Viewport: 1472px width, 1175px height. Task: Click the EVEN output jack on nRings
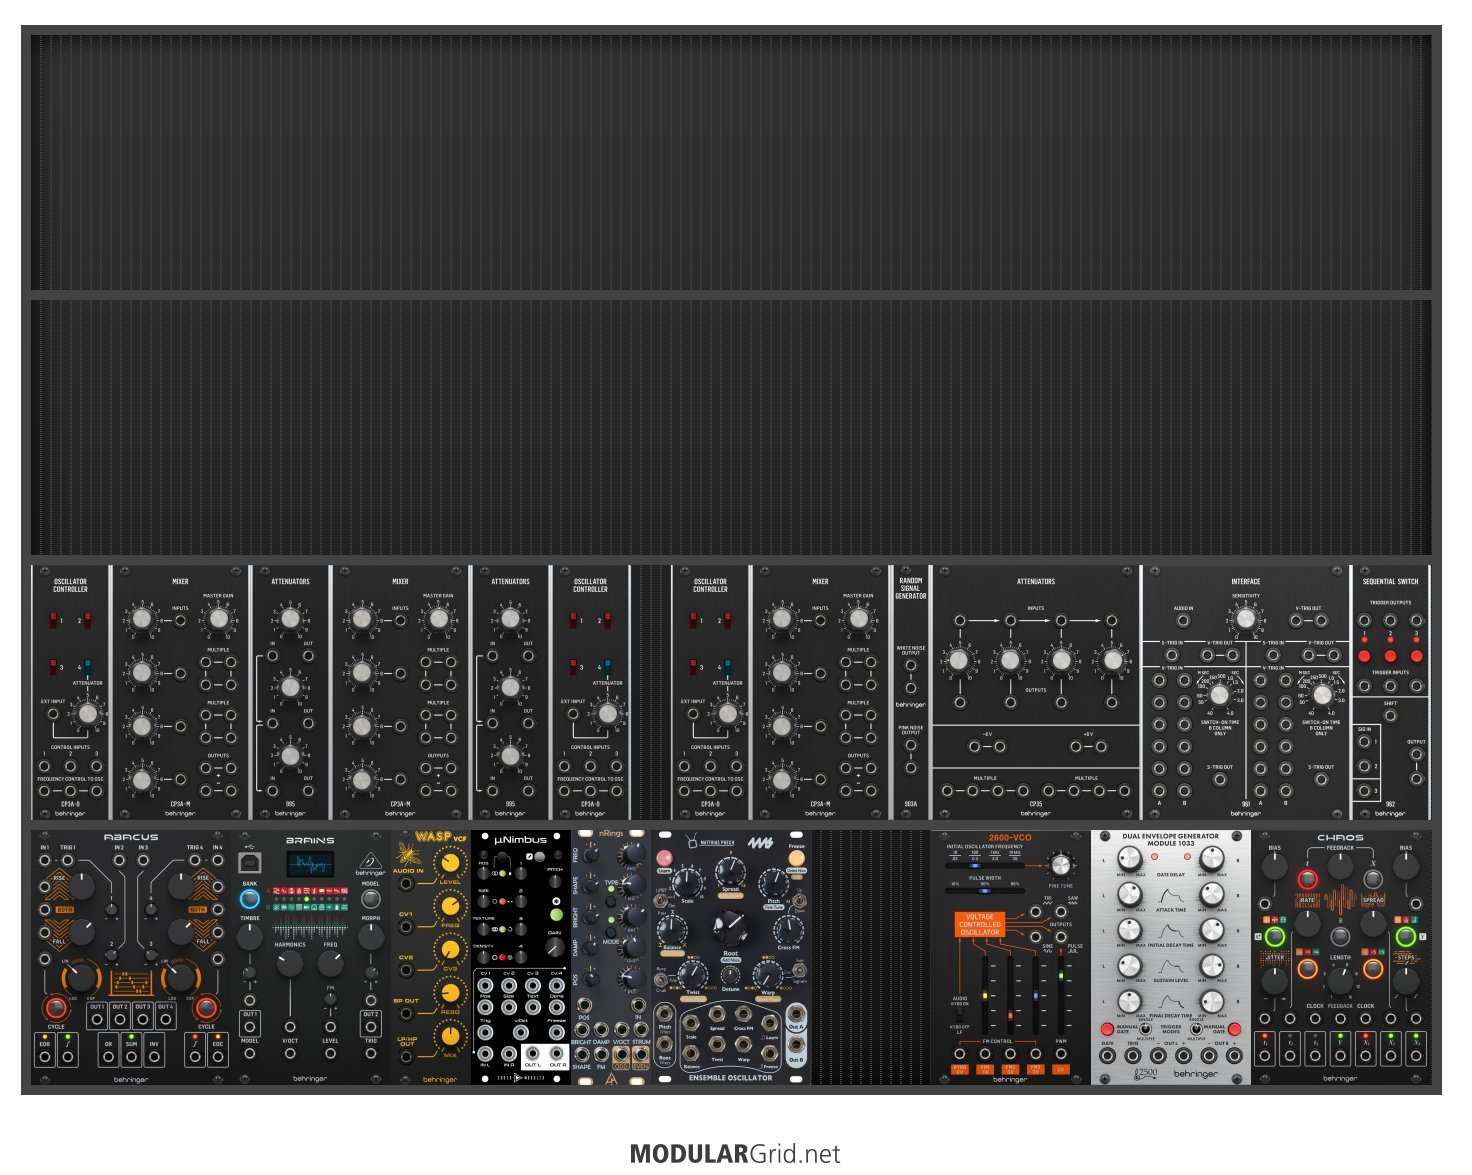(x=640, y=1055)
